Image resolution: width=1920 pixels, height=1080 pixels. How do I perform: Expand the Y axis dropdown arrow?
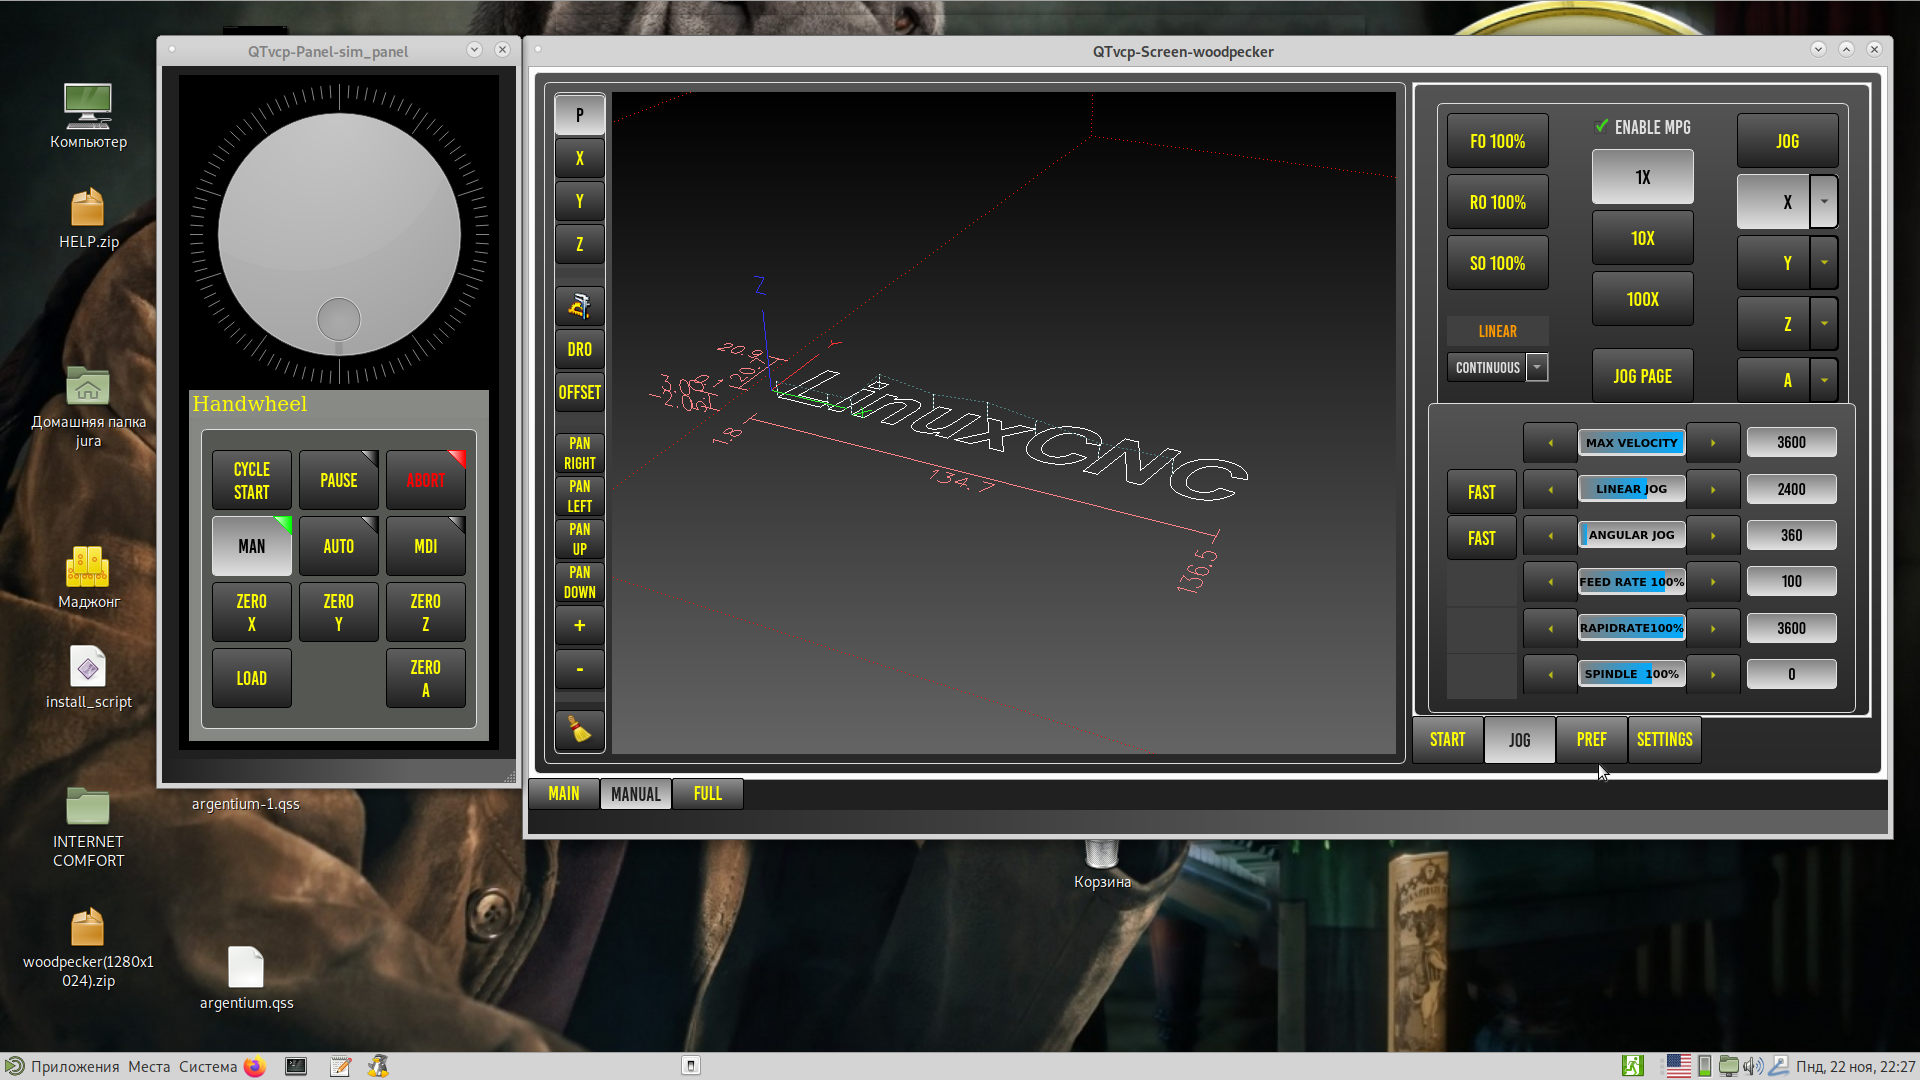pos(1824,263)
